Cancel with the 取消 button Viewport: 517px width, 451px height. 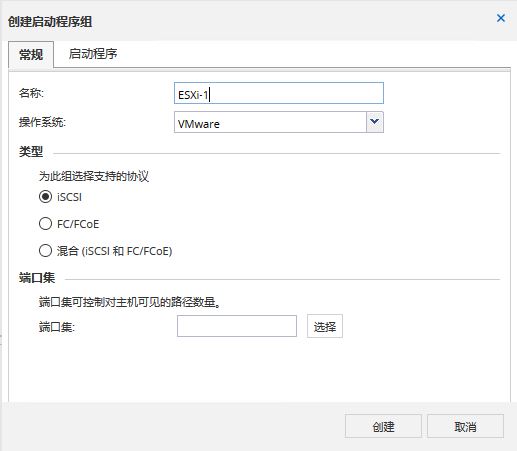(x=465, y=426)
